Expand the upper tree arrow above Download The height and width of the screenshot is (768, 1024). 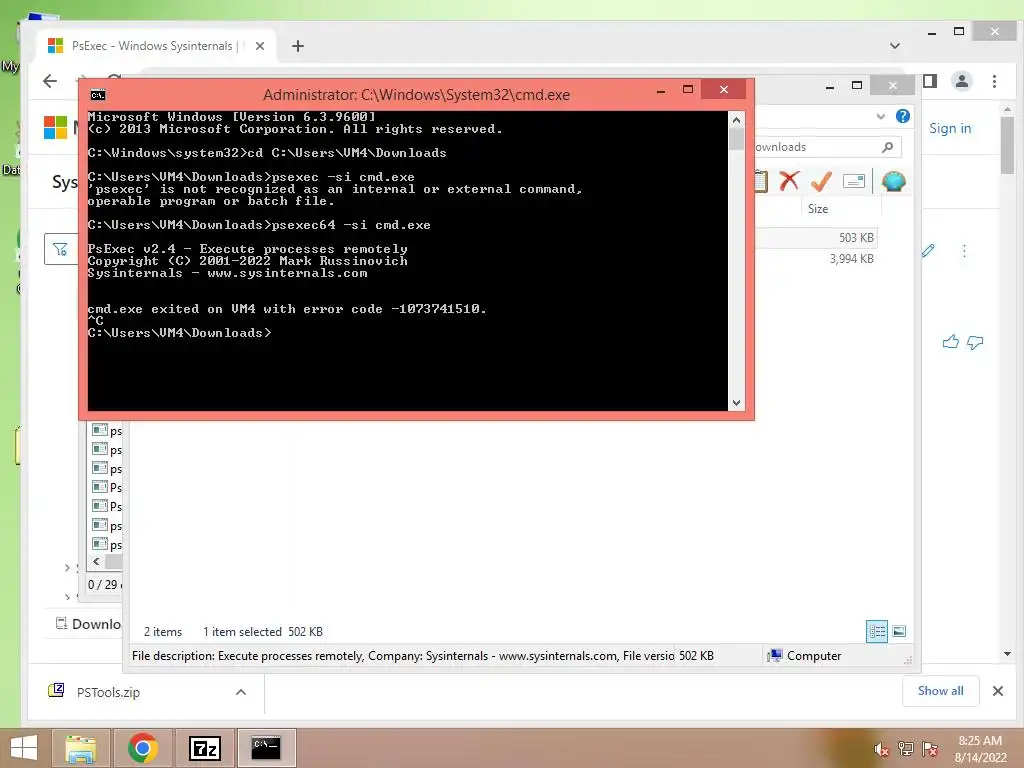pos(67,568)
